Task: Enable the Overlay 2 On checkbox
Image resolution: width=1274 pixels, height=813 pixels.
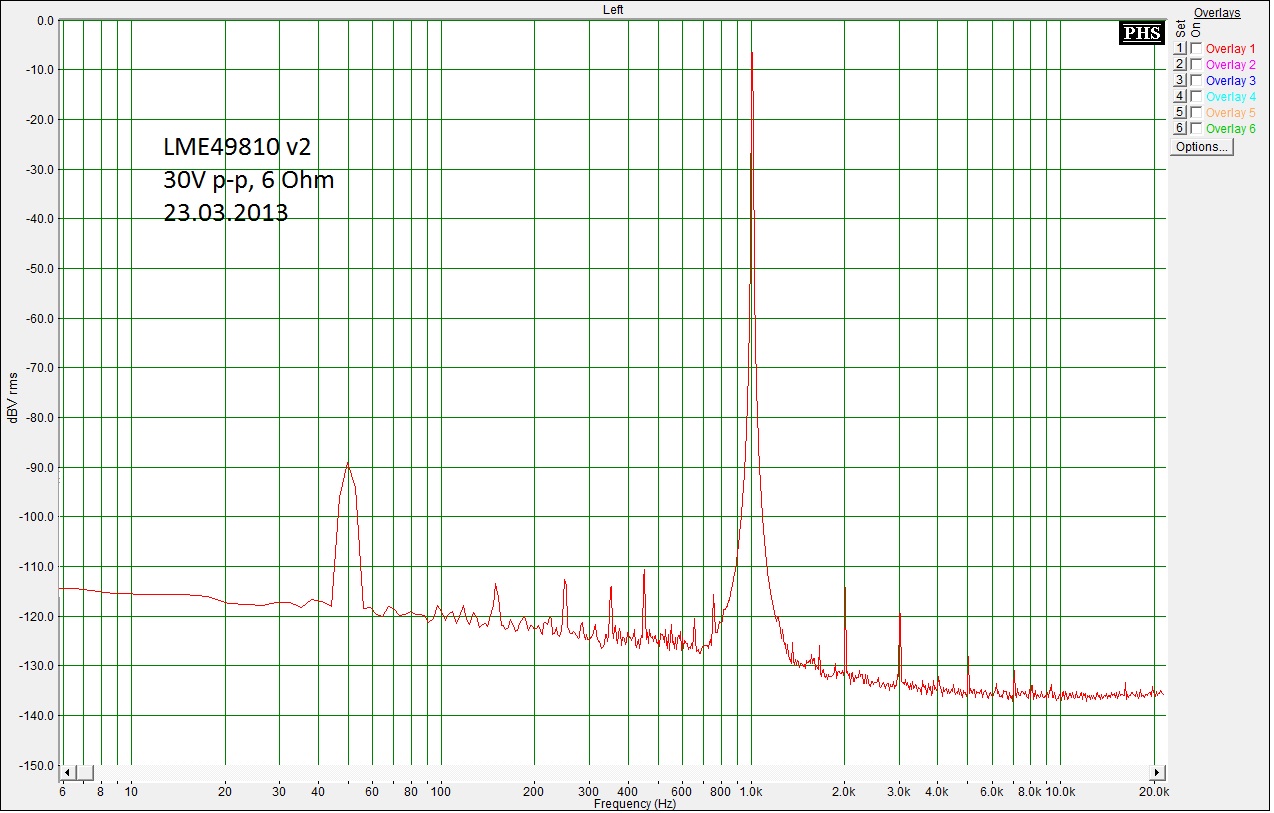Action: [1196, 65]
